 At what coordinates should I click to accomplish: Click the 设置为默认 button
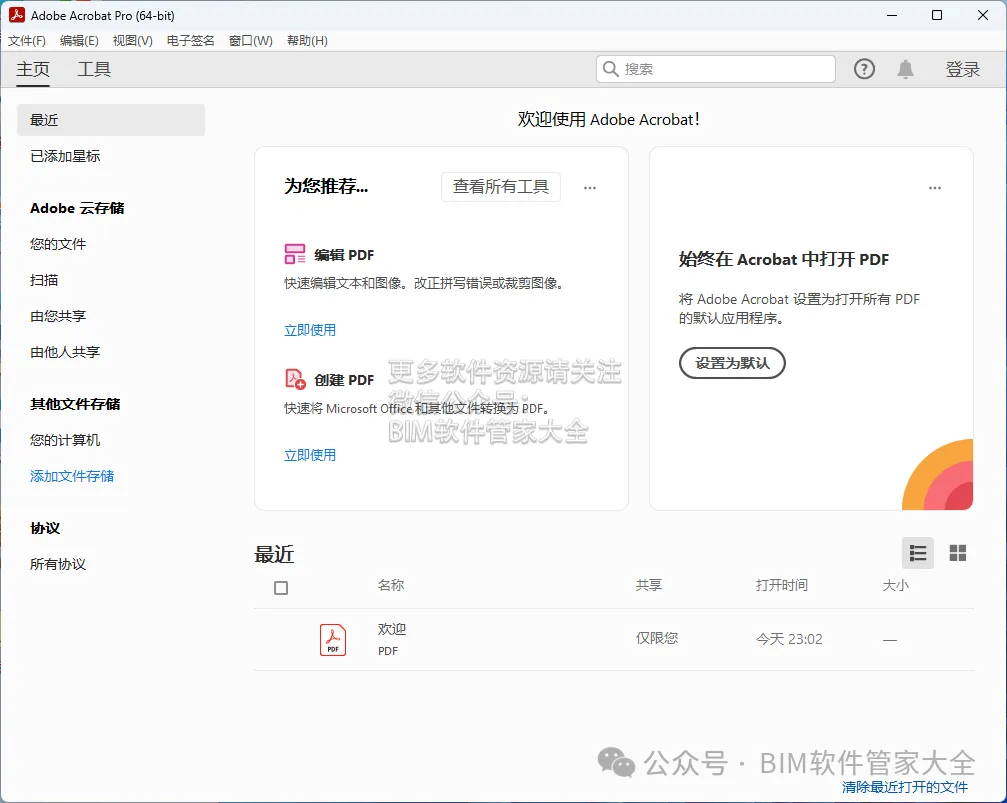tap(732, 363)
